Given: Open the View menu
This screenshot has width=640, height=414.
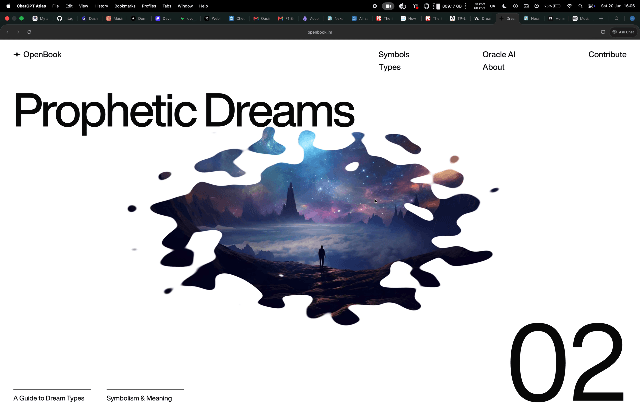Looking at the screenshot, I should pos(84,6).
